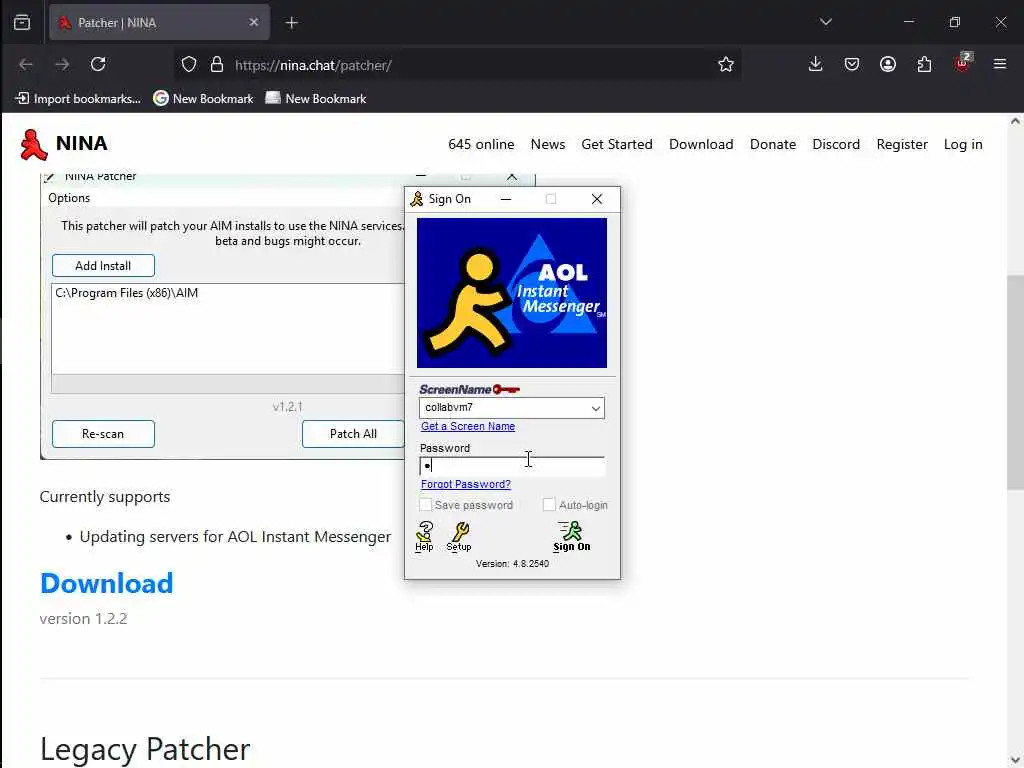Click the Re-scan button in patcher
This screenshot has height=768, width=1024.
(x=103, y=434)
